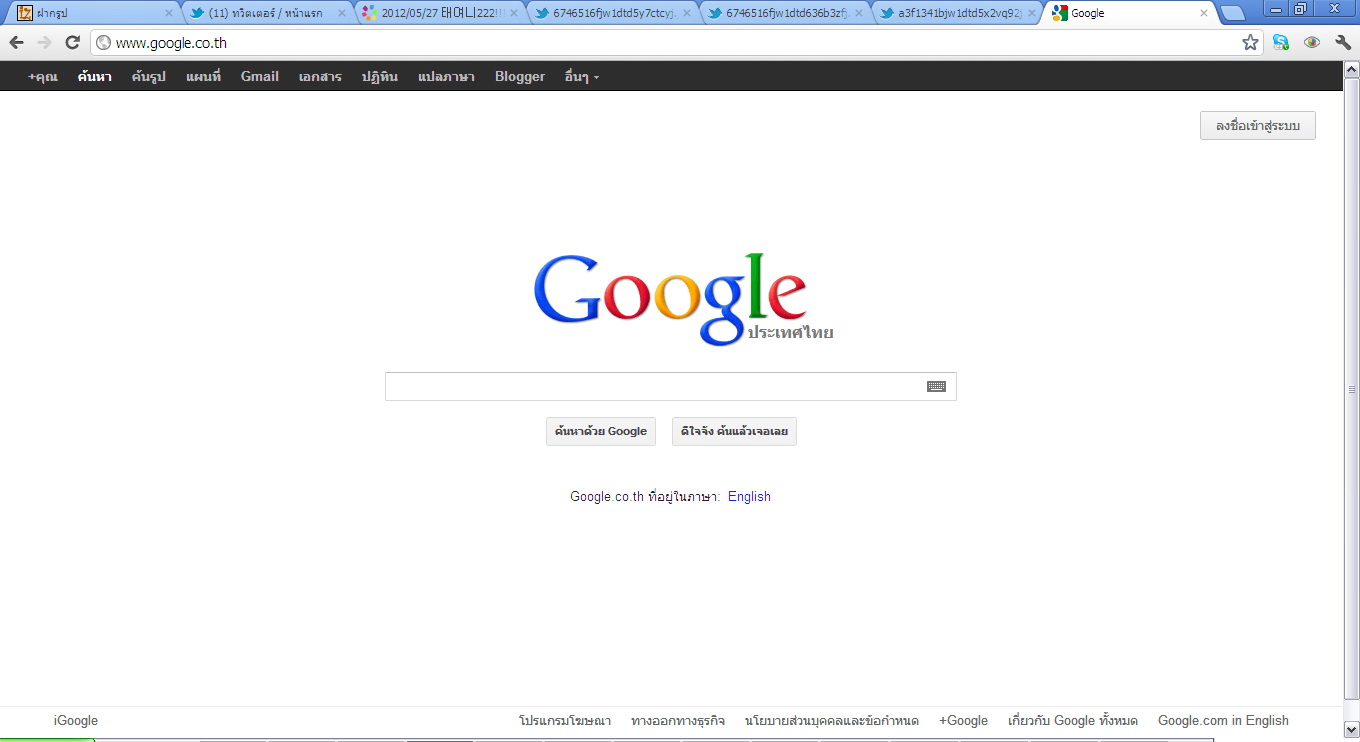Open Gmail from the Google bar
This screenshot has width=1360, height=742.
[260, 76]
